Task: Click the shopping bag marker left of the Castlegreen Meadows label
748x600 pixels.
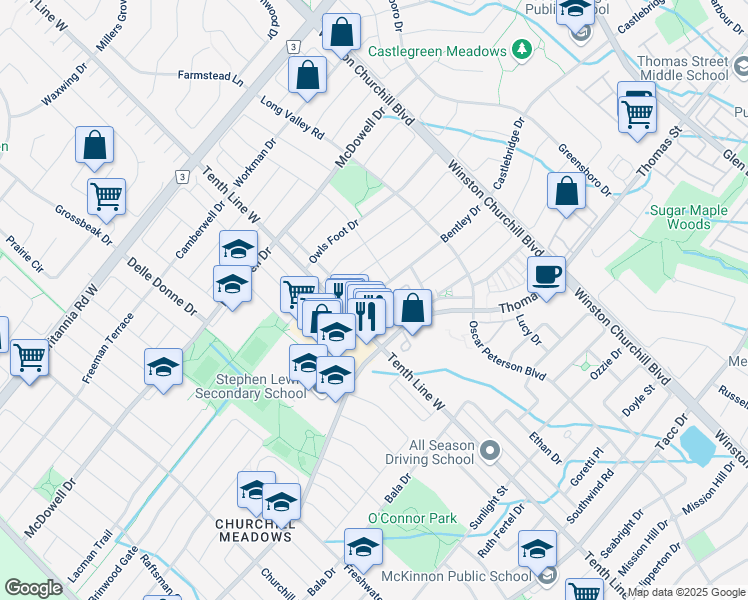Action: (x=342, y=33)
